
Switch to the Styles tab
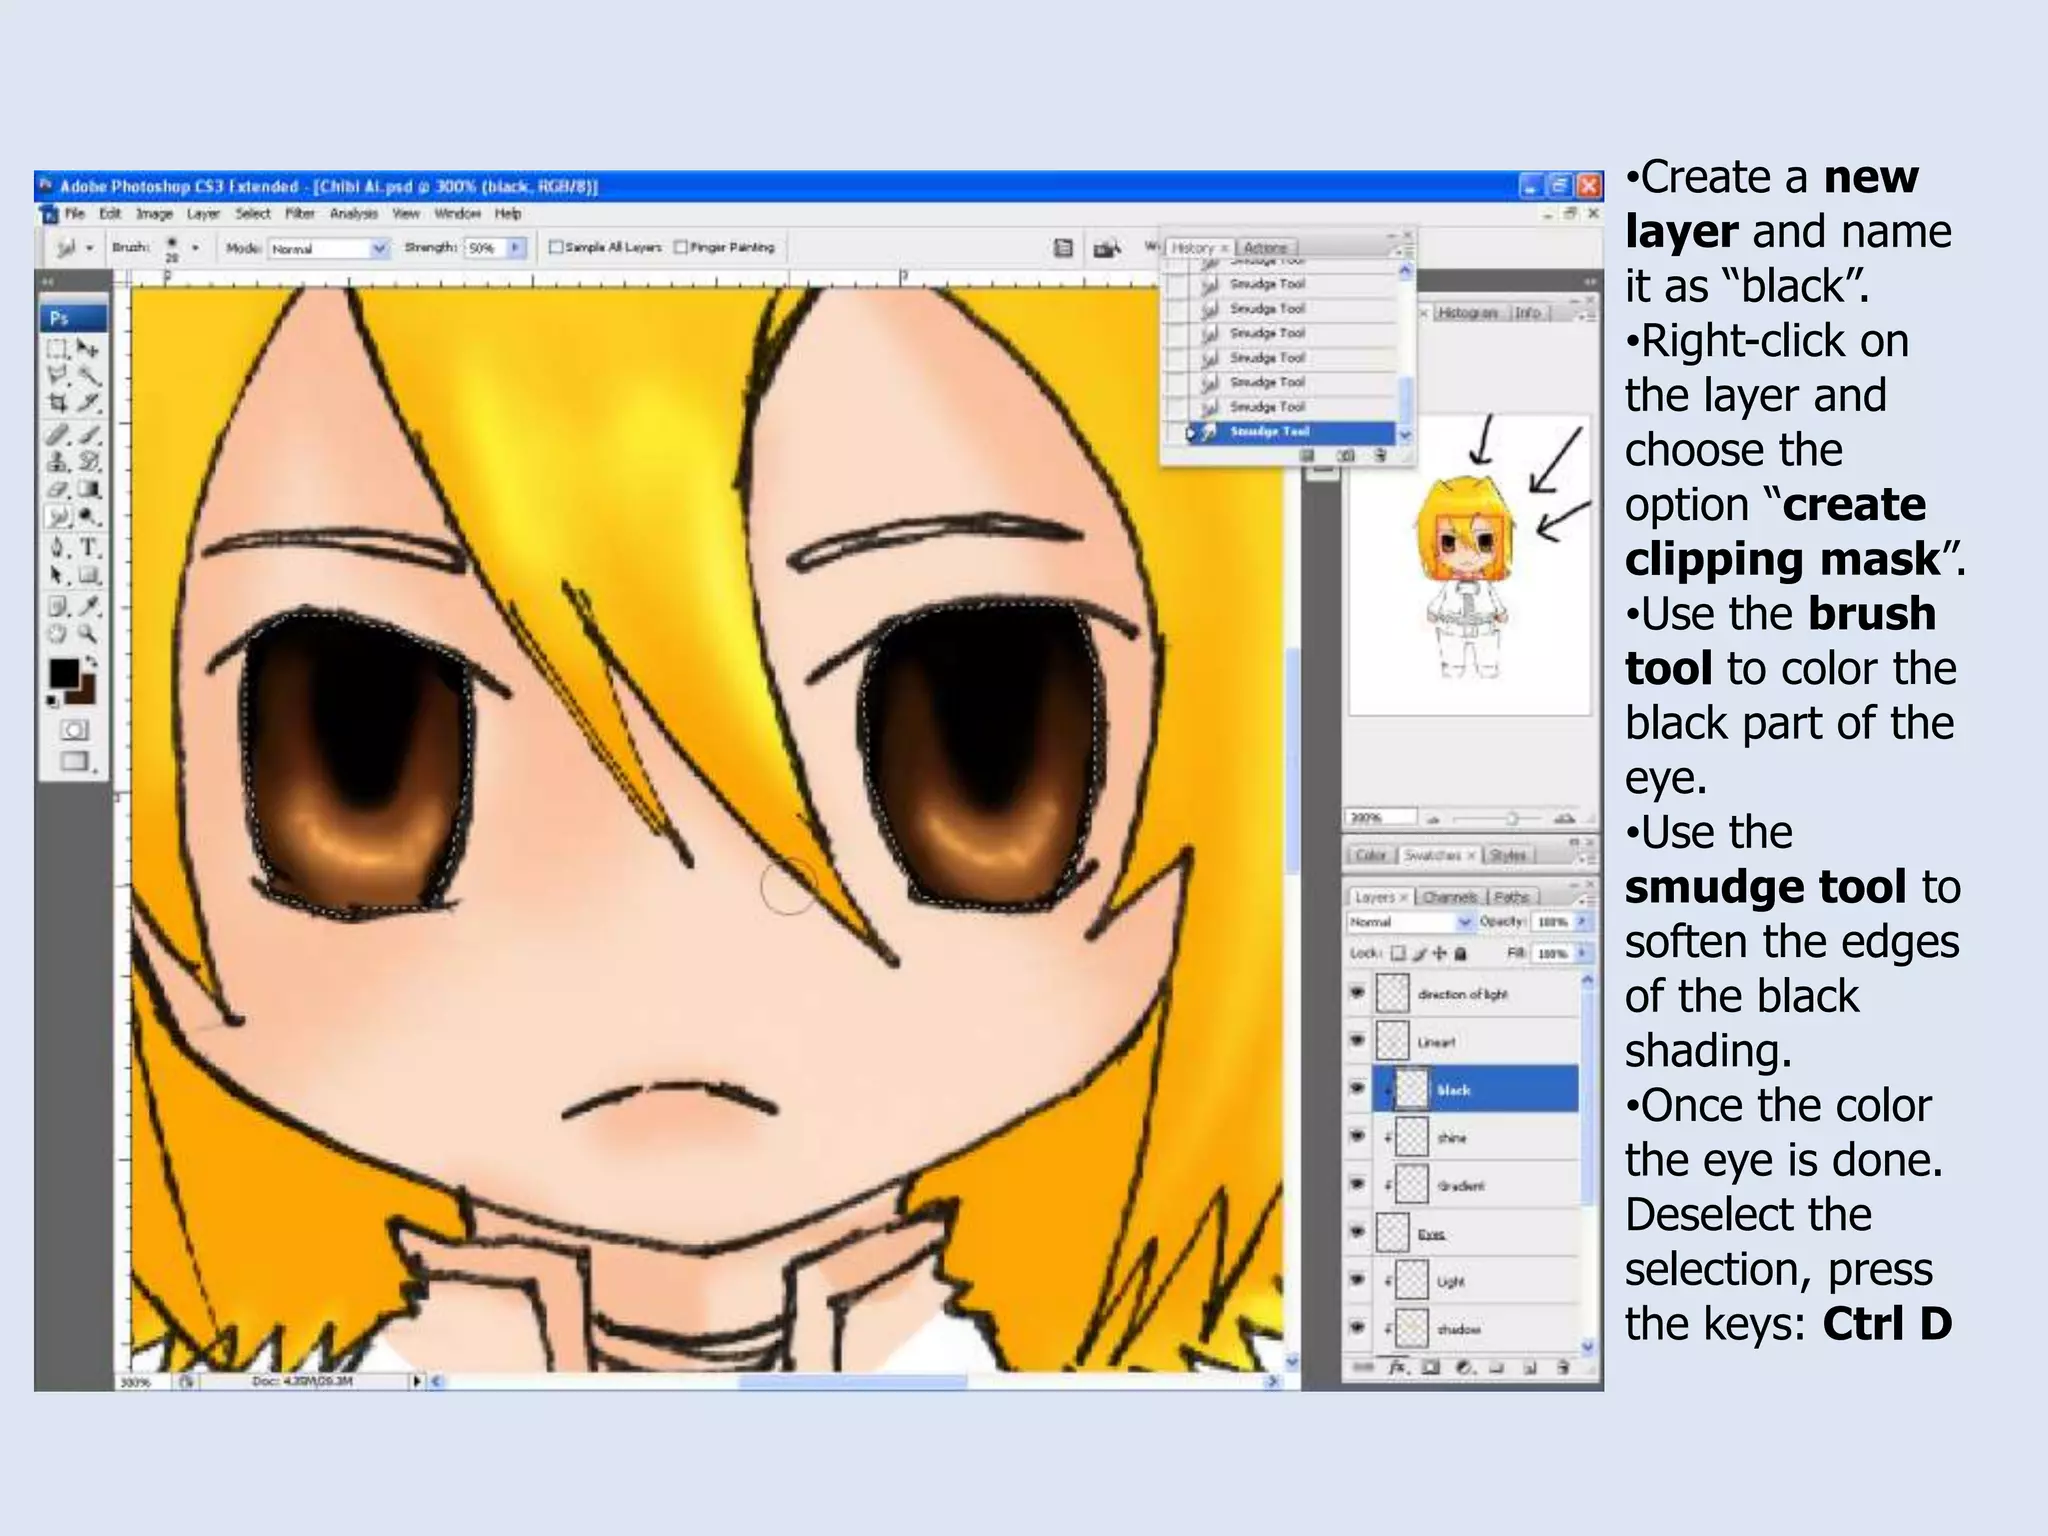1508,855
